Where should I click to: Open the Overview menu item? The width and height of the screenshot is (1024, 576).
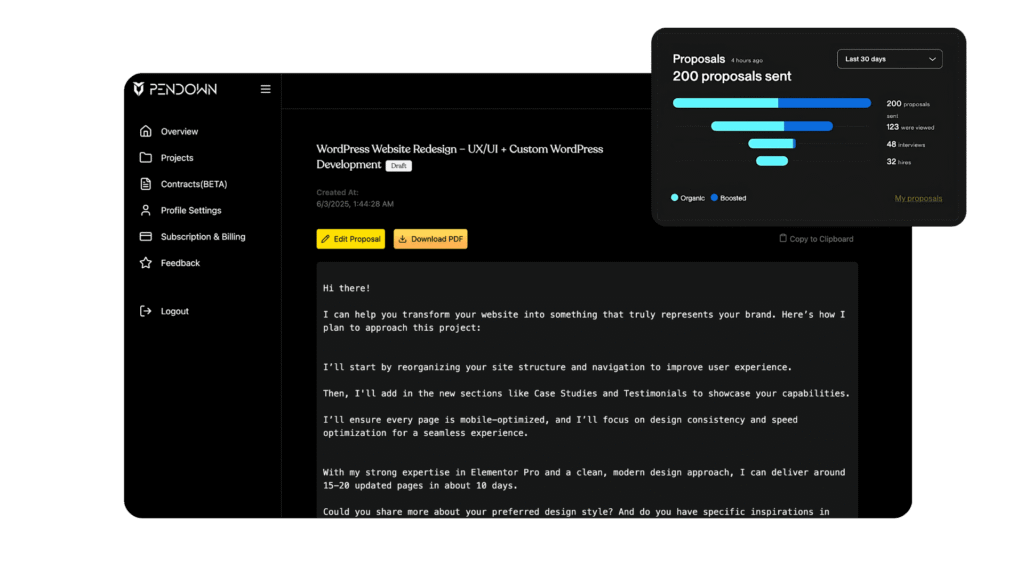coord(179,131)
